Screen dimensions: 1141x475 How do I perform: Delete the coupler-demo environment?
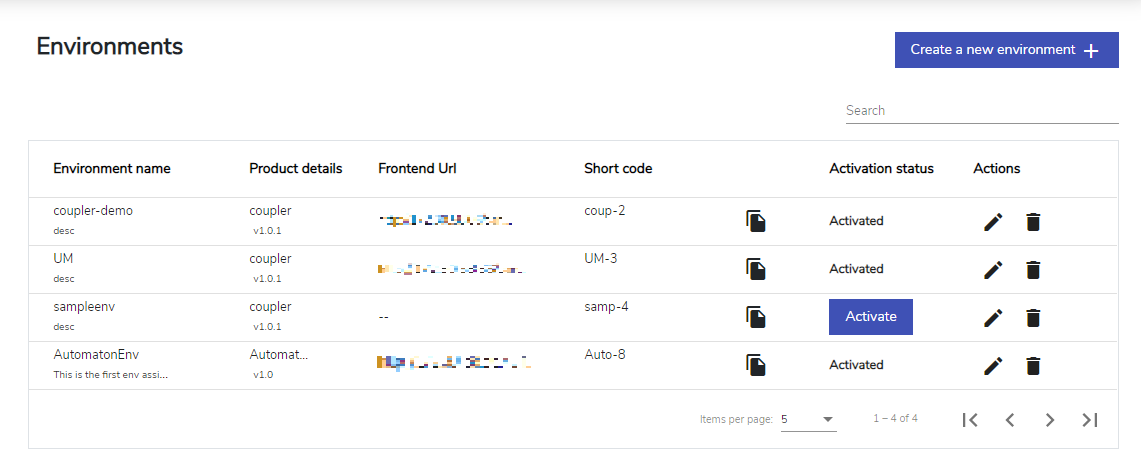pyautogui.click(x=1033, y=222)
